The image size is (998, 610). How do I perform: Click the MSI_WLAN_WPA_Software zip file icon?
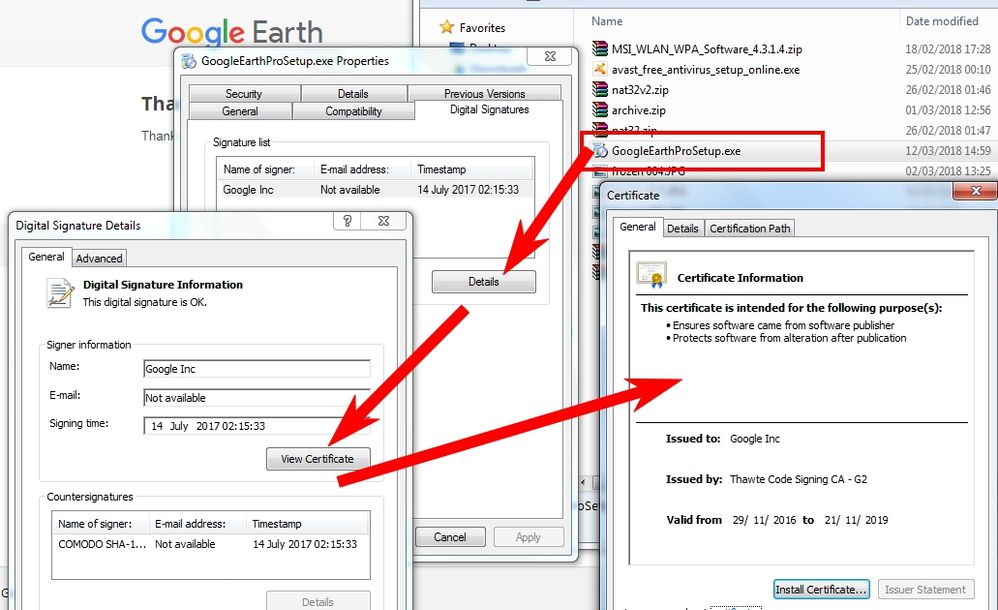(600, 49)
